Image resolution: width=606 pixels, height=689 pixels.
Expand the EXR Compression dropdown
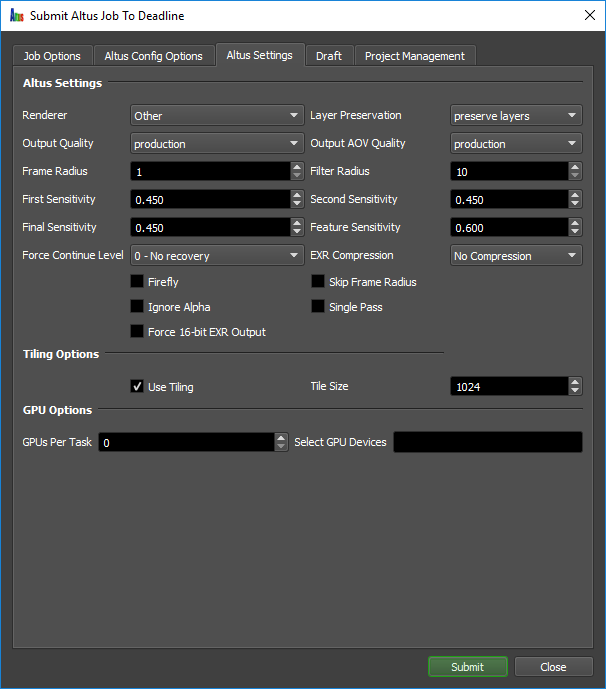point(516,256)
